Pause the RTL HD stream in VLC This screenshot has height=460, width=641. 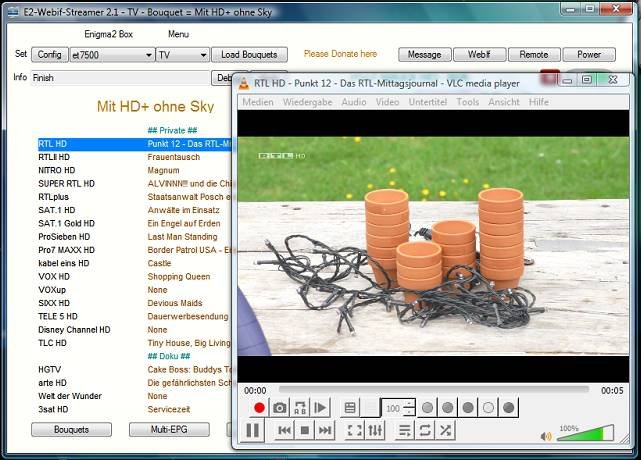tap(253, 430)
